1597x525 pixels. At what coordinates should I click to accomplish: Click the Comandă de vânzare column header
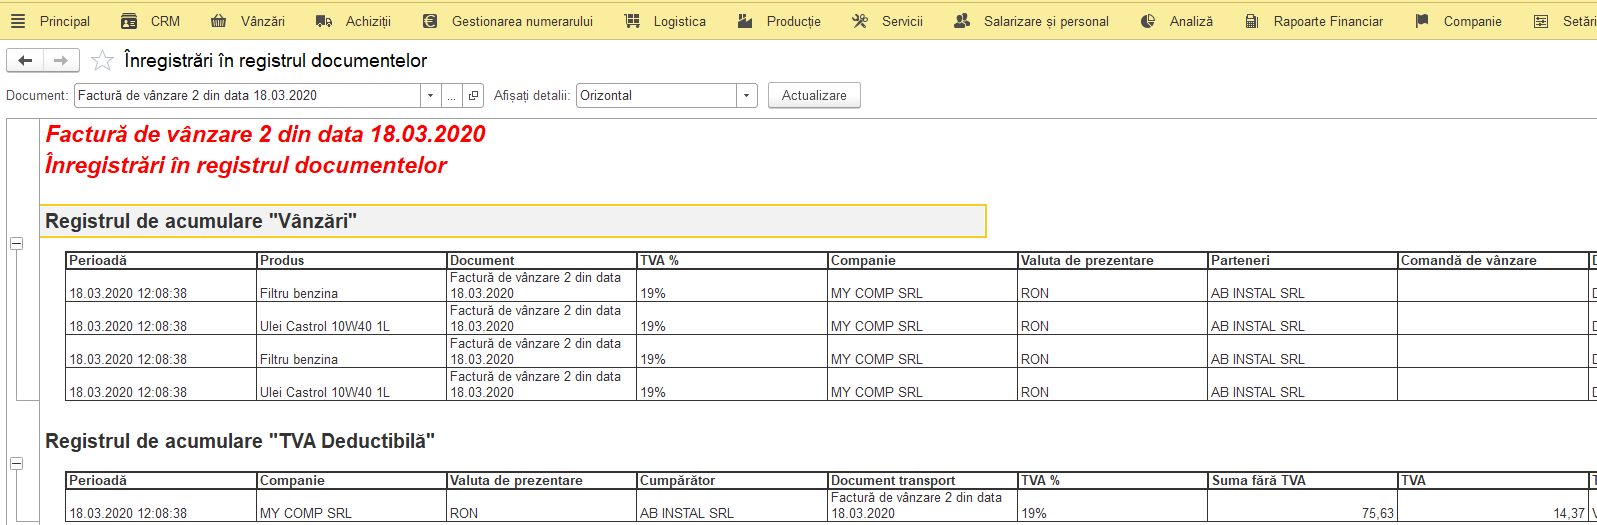[x=1493, y=260]
